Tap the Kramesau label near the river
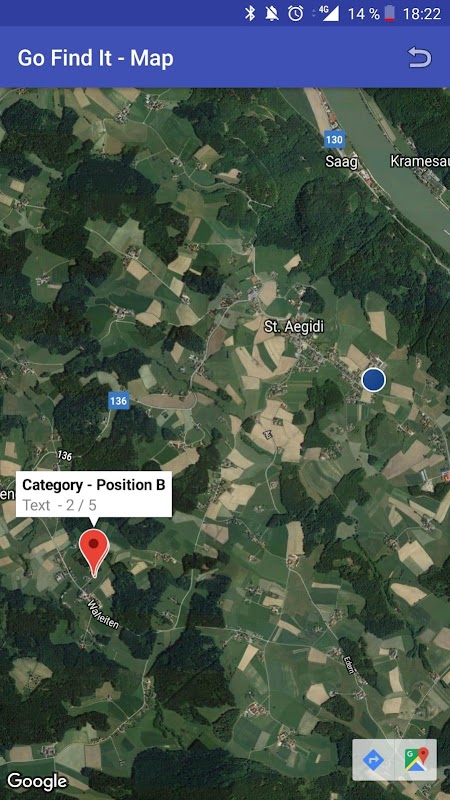450x800 pixels. 420,161
